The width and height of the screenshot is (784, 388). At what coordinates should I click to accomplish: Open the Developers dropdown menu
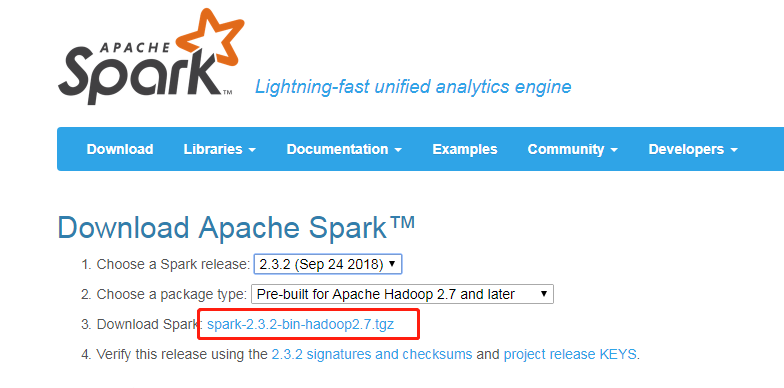pos(693,149)
